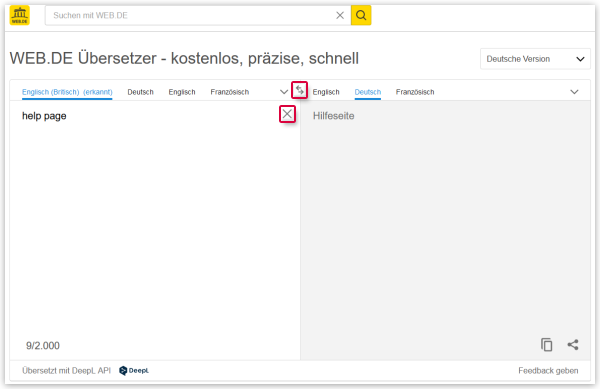Open the Deutsche Version dropdown
600x389 pixels.
535,59
